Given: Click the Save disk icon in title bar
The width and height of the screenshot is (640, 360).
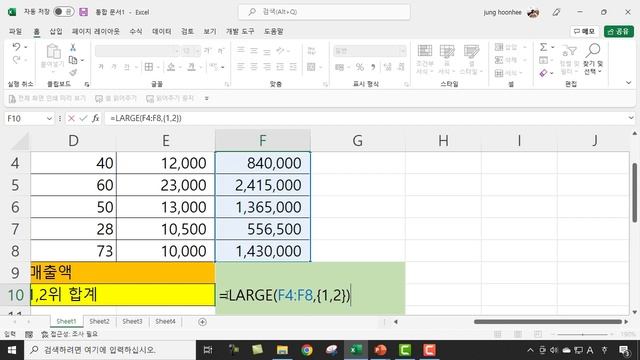Looking at the screenshot, I should point(84,12).
